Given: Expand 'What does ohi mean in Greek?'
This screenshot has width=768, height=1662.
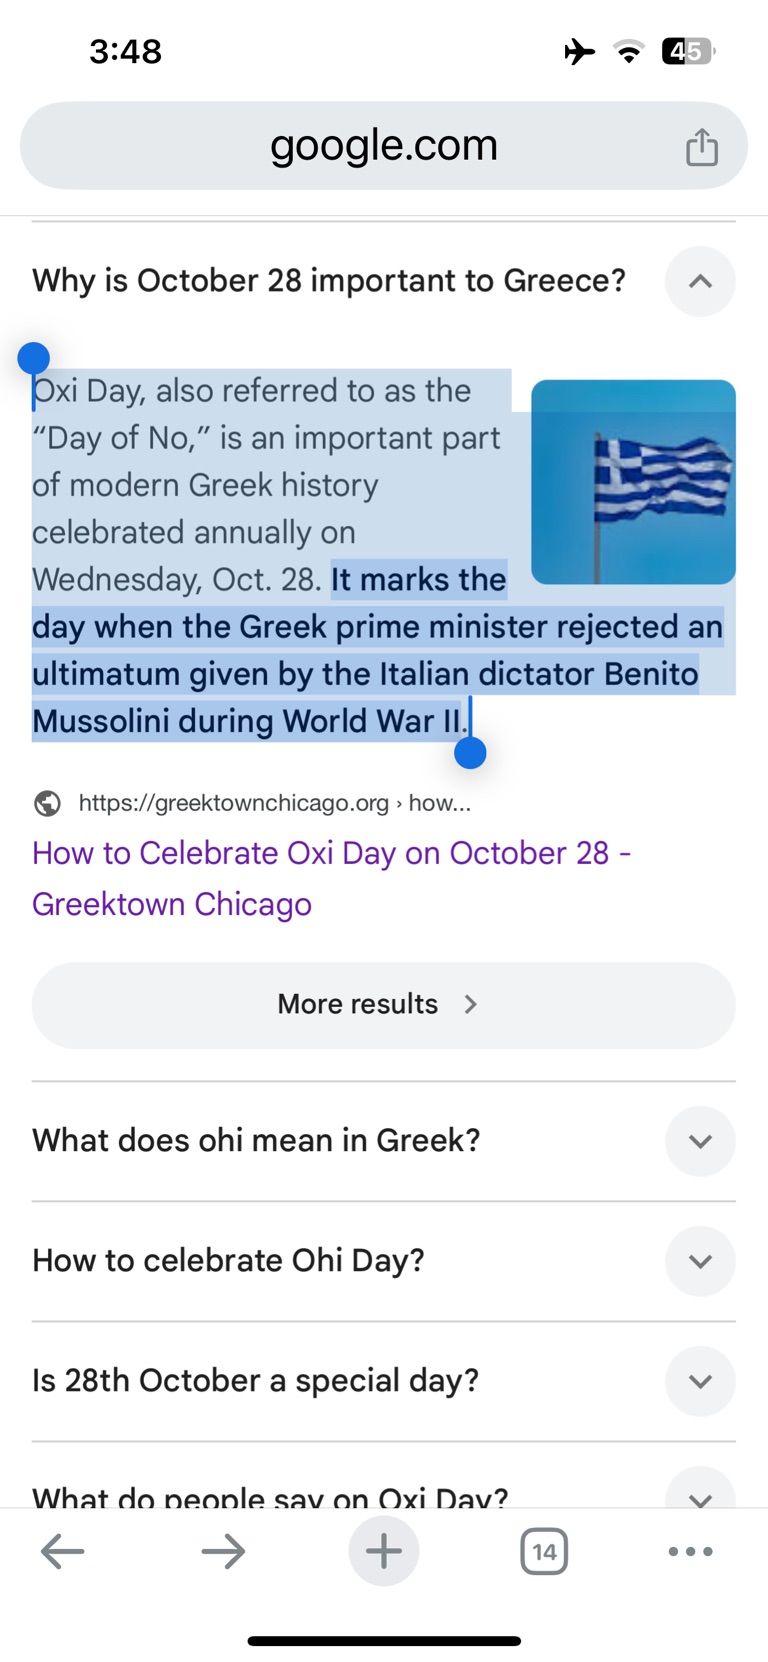Looking at the screenshot, I should coord(700,1141).
